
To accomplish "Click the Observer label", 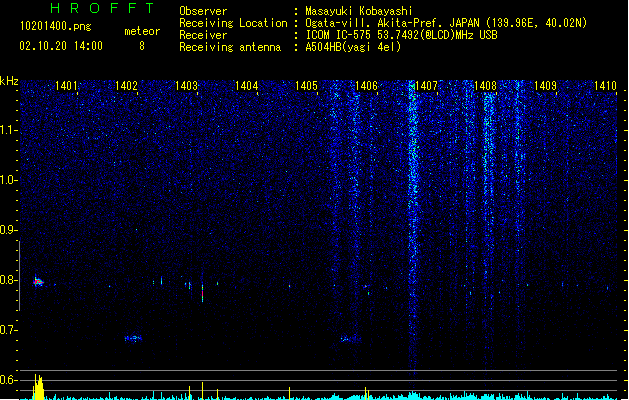I will click(203, 11).
